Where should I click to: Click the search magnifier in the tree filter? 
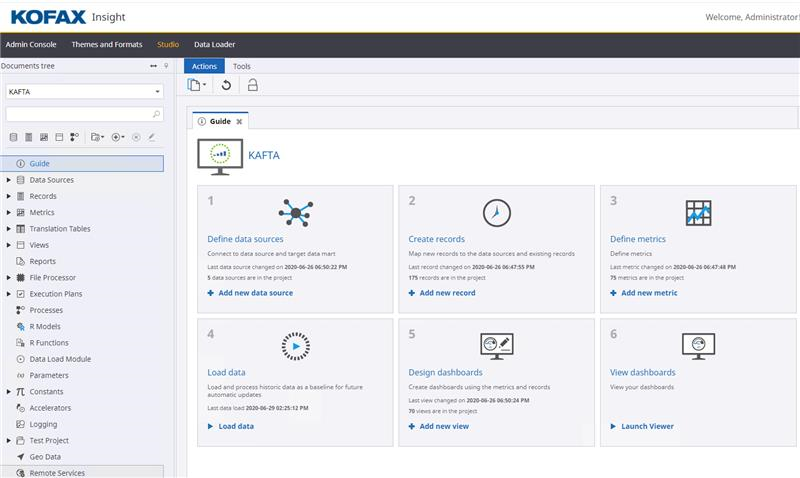(156, 115)
